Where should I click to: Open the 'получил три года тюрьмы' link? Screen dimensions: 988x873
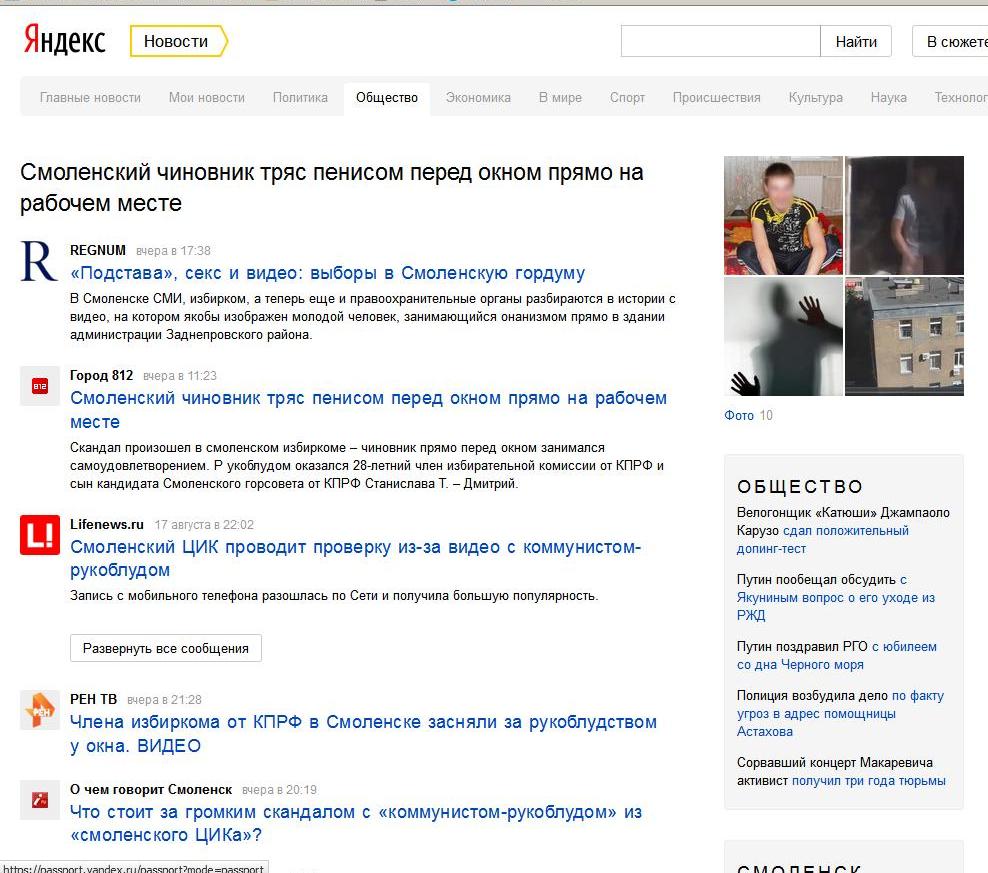point(868,781)
